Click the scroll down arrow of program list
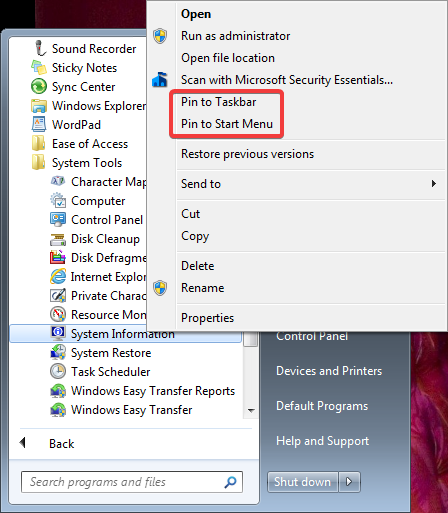This screenshot has width=448, height=513. click(251, 410)
